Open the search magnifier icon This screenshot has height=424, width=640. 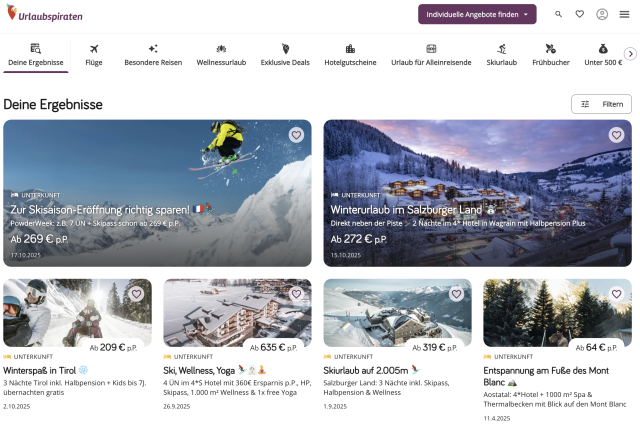(x=558, y=14)
